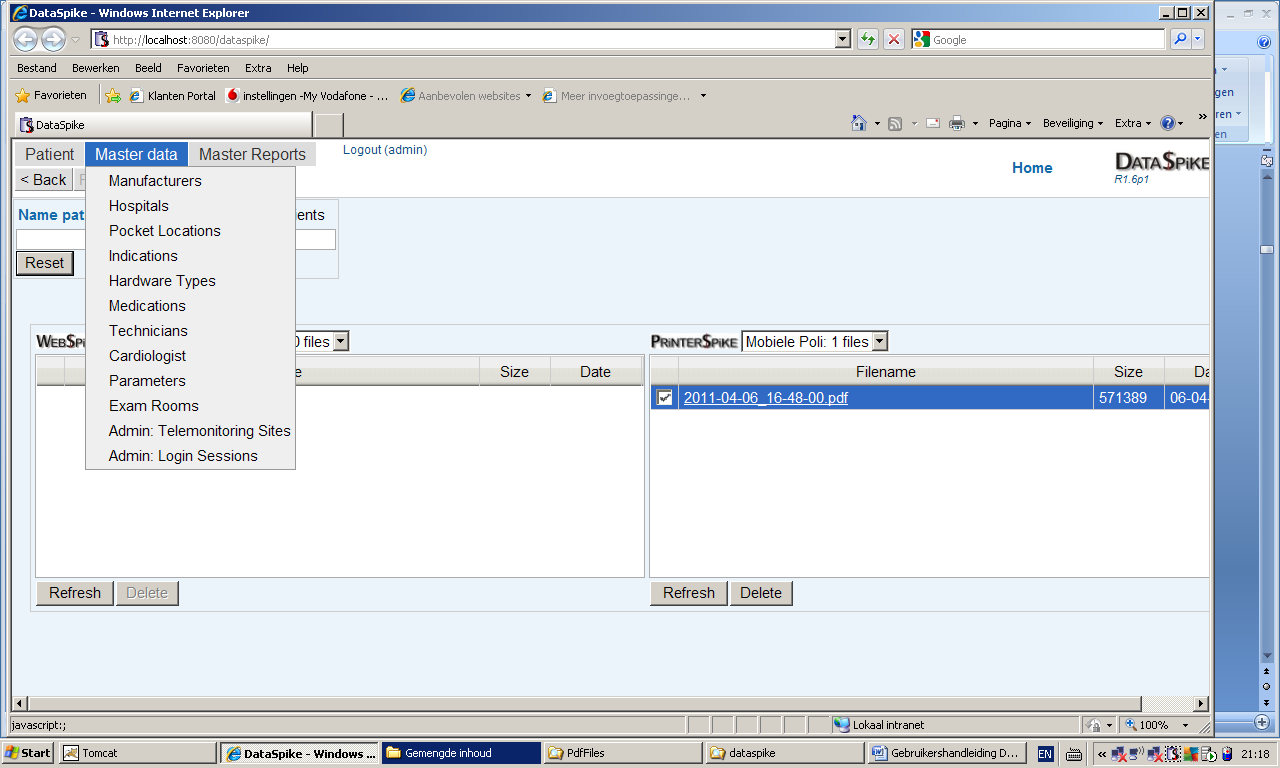Image resolution: width=1280 pixels, height=768 pixels.
Task: Click the EN language indicator in taskbar
Action: pos(1045,754)
